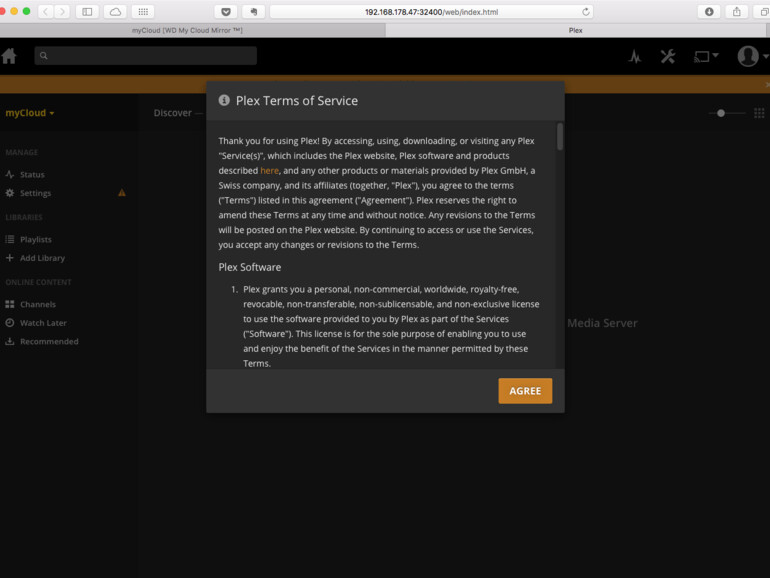Dismiss the orange notification banner

[x=767, y=84]
